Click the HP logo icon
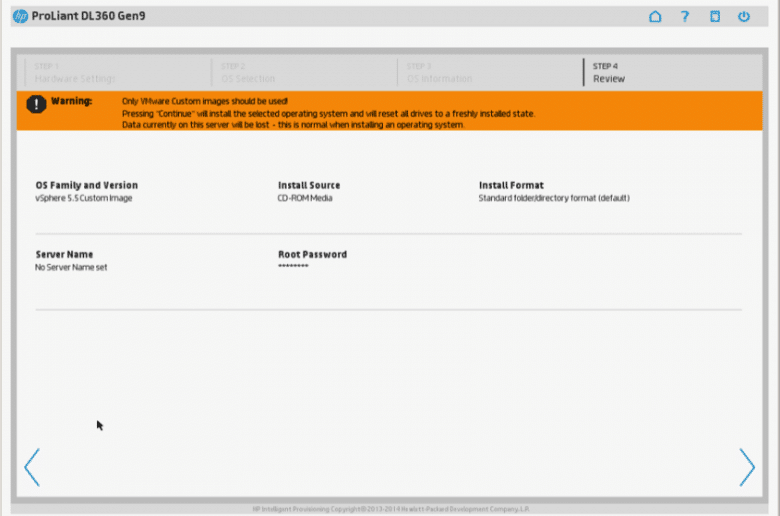Viewport: 780px width, 516px height. (x=20, y=16)
